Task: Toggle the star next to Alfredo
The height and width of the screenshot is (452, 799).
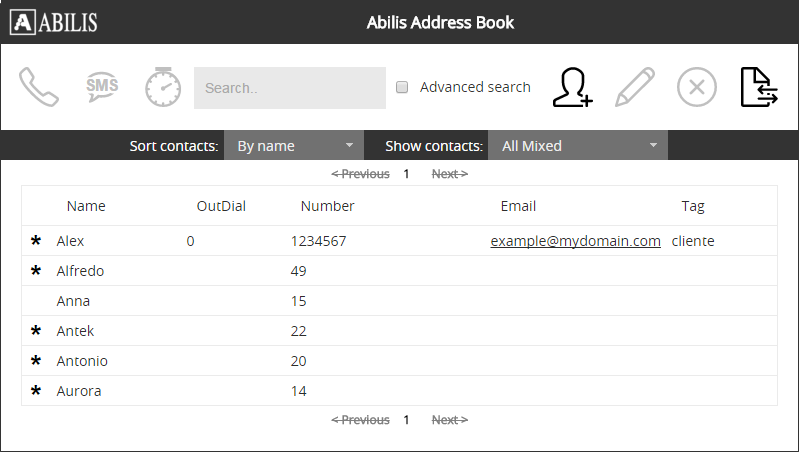Action: pos(37,271)
